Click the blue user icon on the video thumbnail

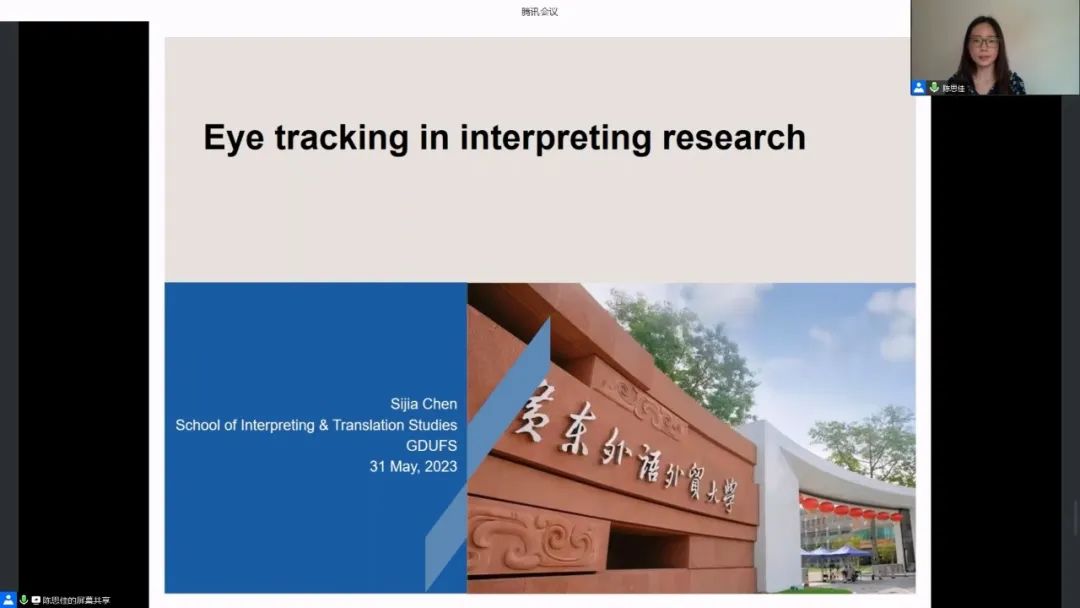tap(918, 88)
